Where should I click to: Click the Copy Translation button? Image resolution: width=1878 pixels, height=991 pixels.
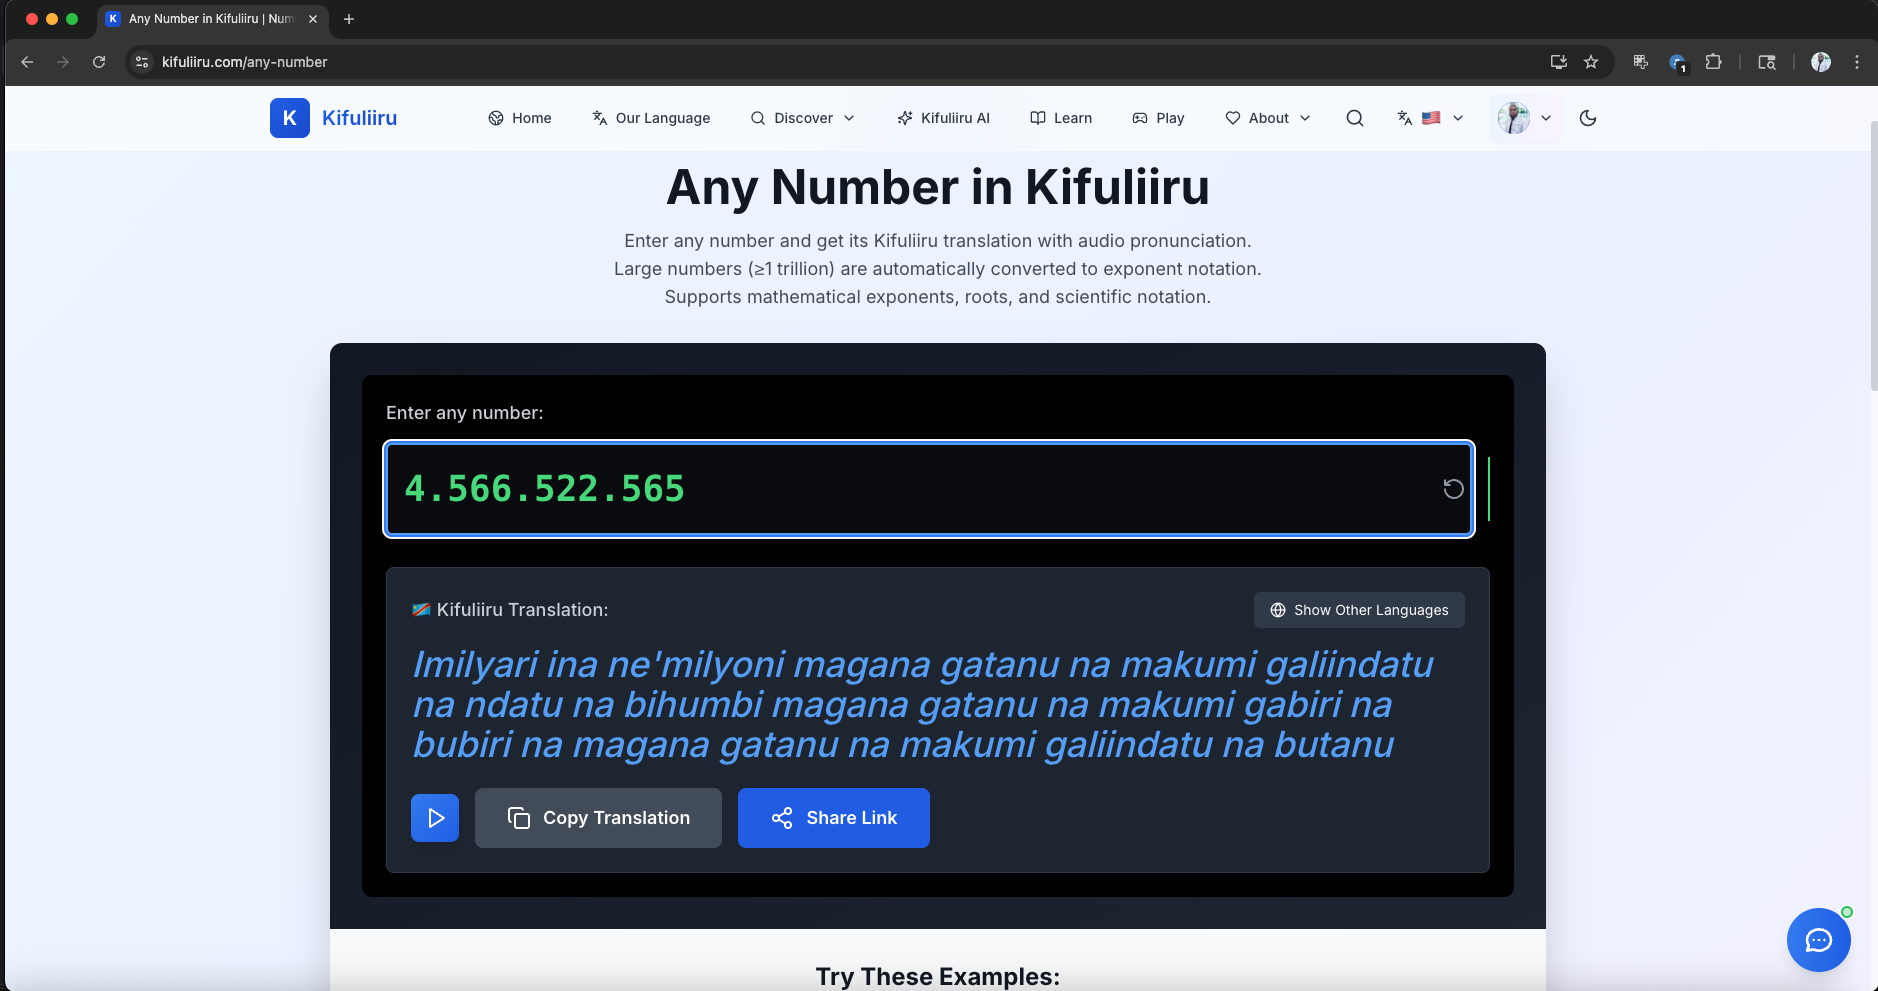click(597, 817)
